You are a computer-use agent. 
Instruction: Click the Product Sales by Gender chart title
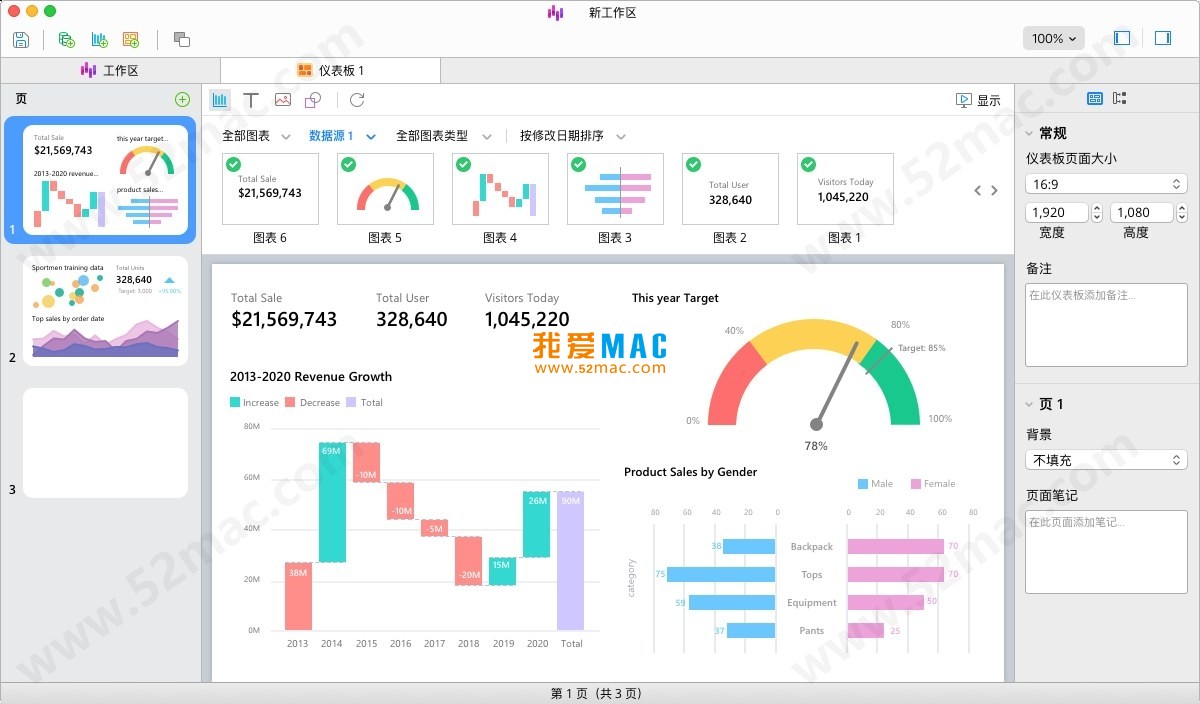[690, 472]
